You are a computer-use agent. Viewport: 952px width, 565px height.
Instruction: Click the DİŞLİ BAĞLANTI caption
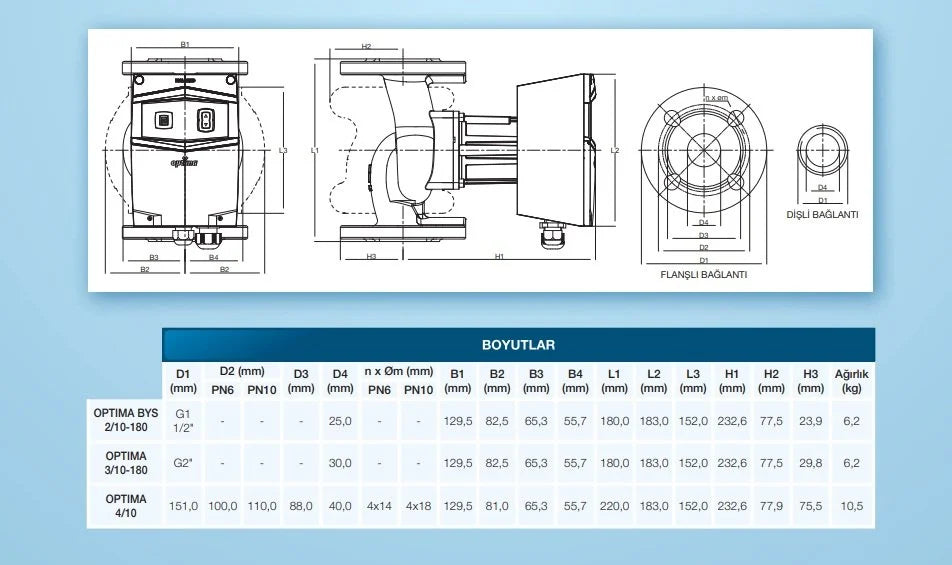click(822, 214)
